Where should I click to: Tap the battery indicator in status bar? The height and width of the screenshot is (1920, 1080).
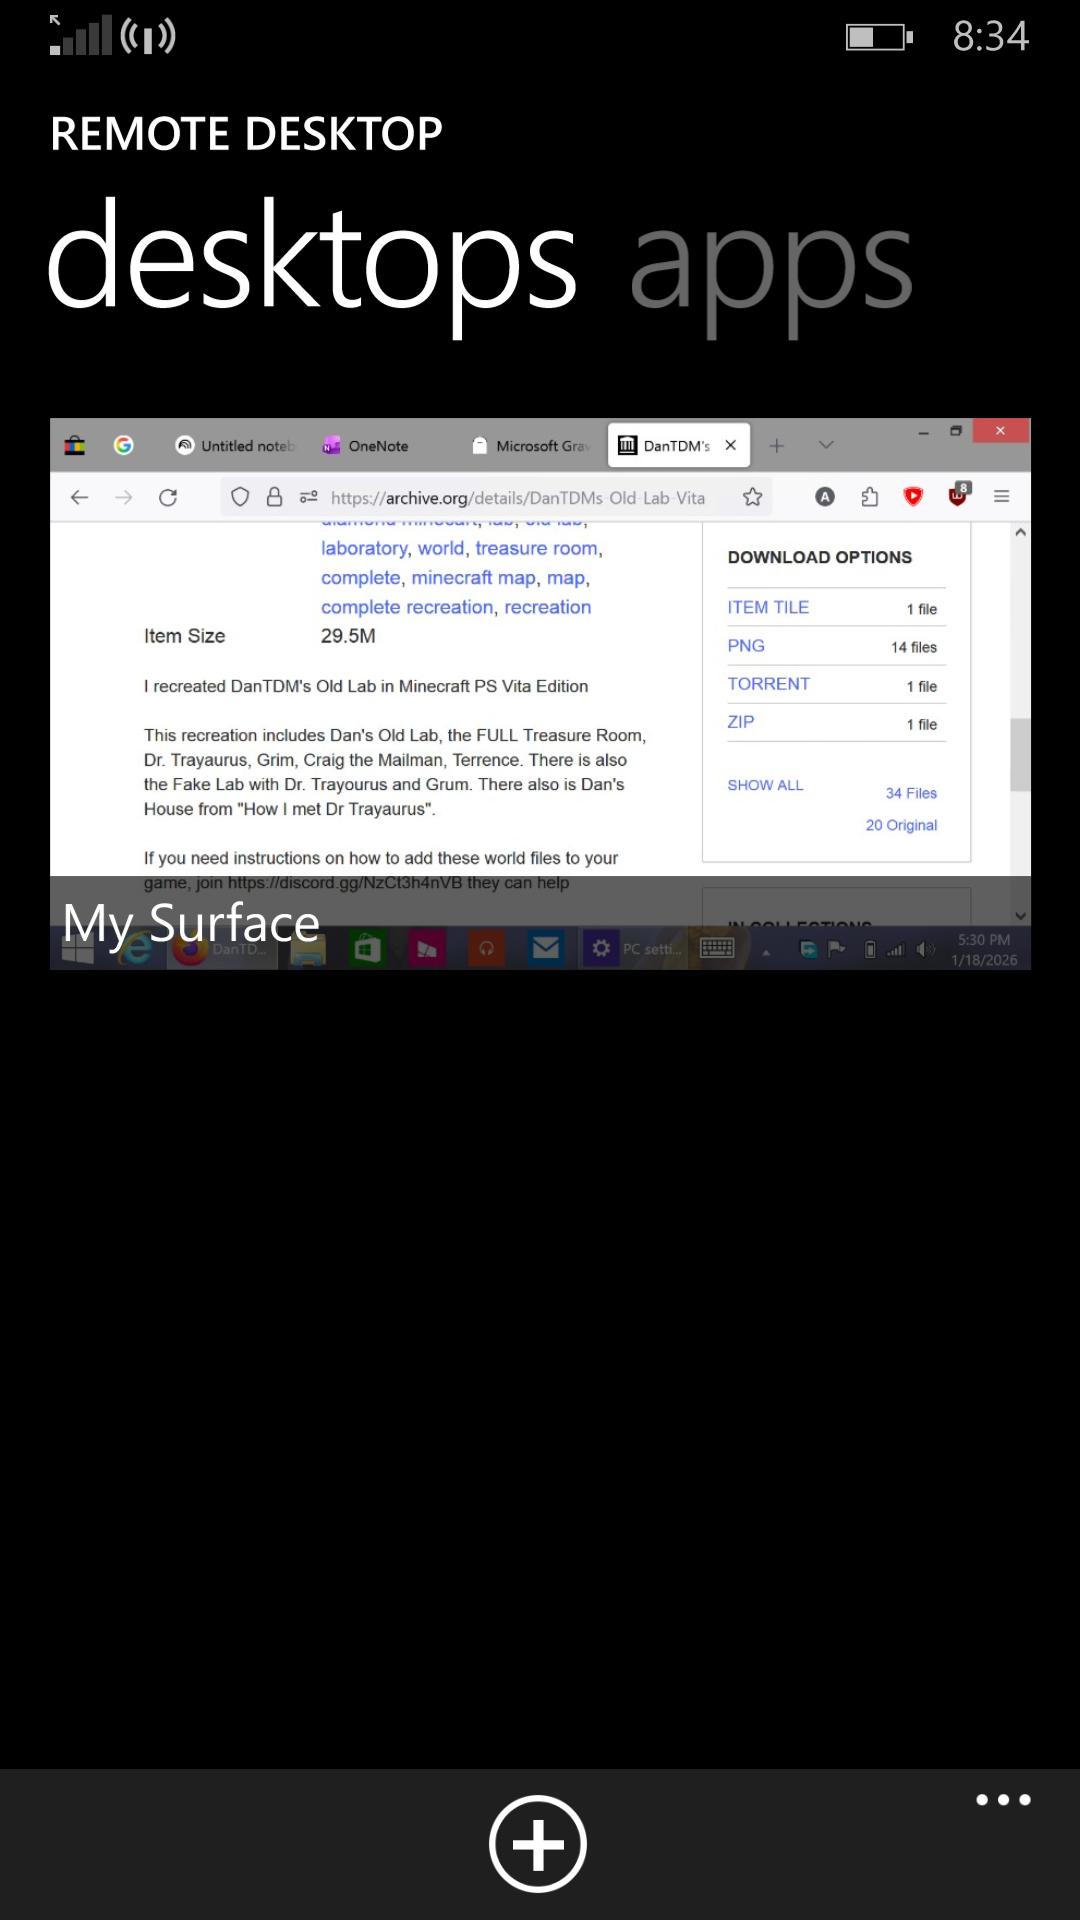click(879, 37)
